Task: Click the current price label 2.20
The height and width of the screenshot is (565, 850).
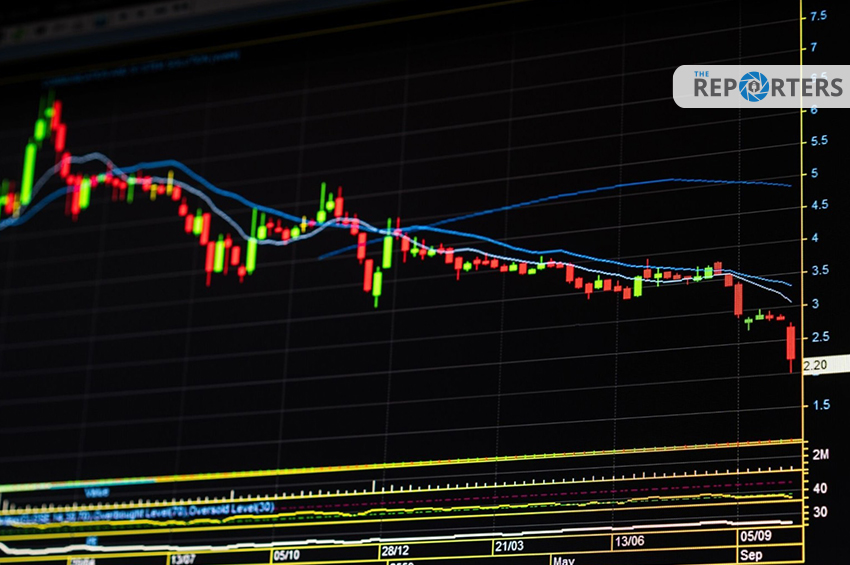Action: point(815,366)
